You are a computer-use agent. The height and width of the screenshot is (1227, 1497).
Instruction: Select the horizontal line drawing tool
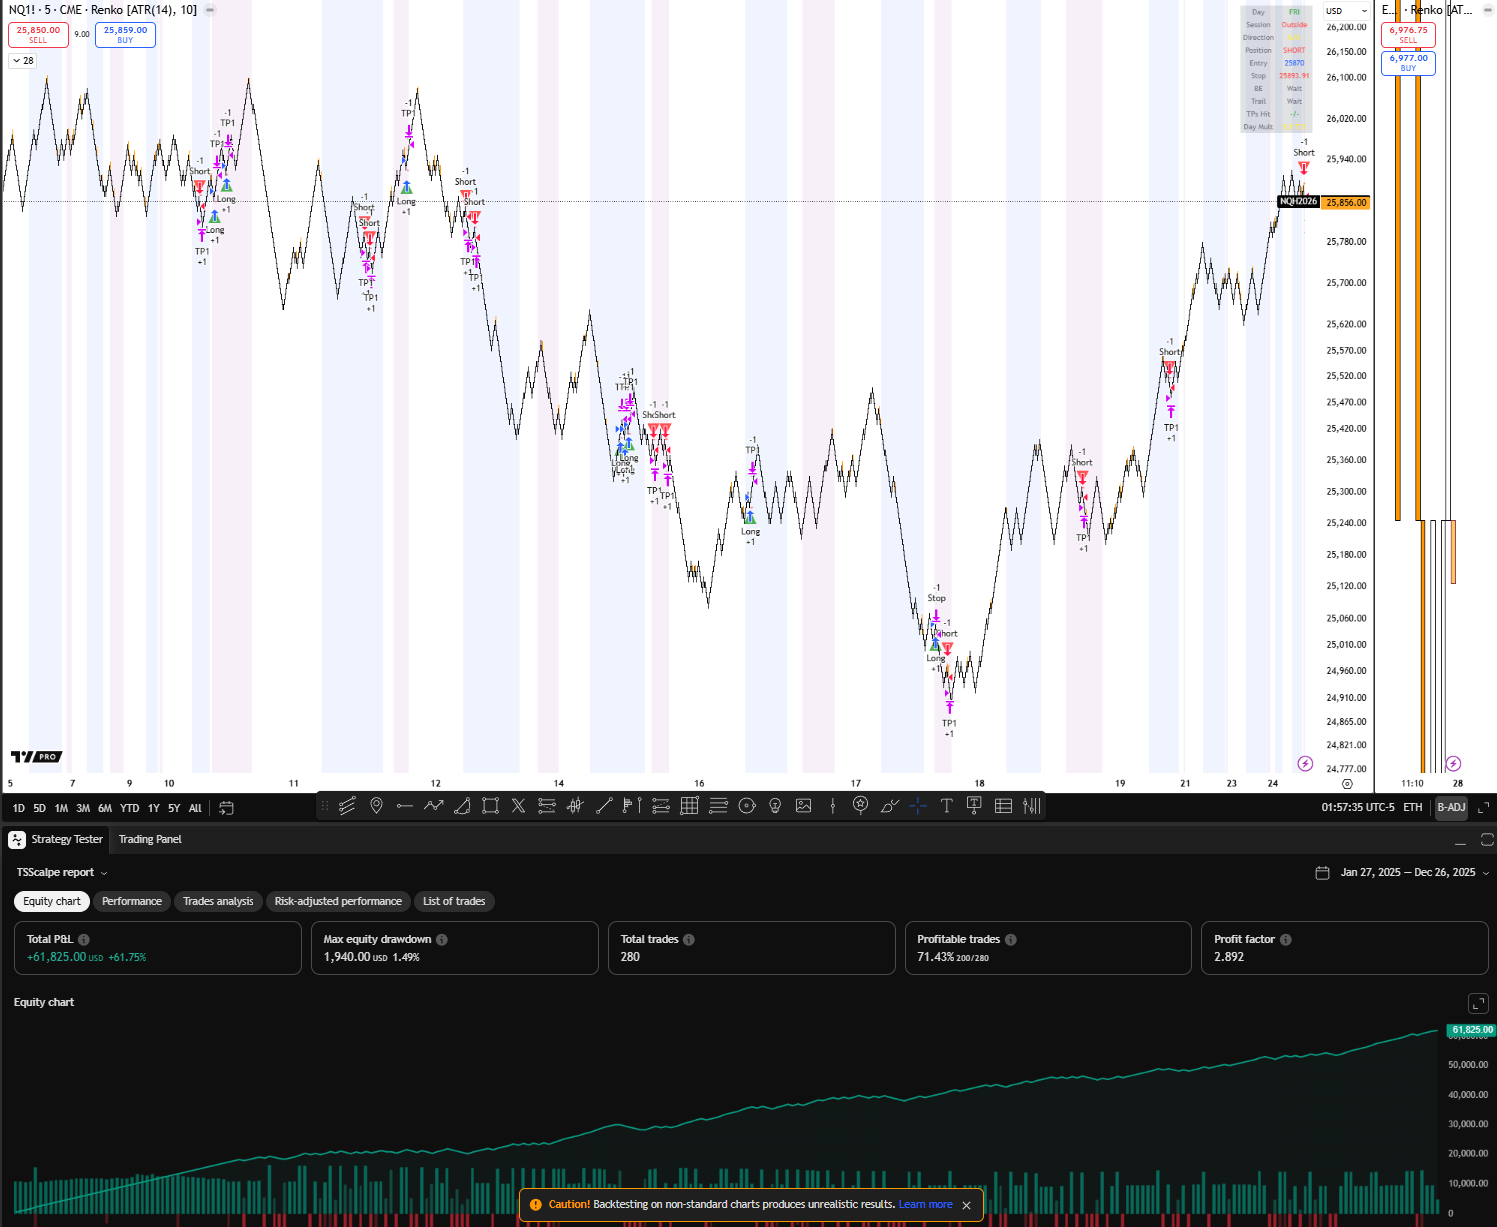pos(405,806)
